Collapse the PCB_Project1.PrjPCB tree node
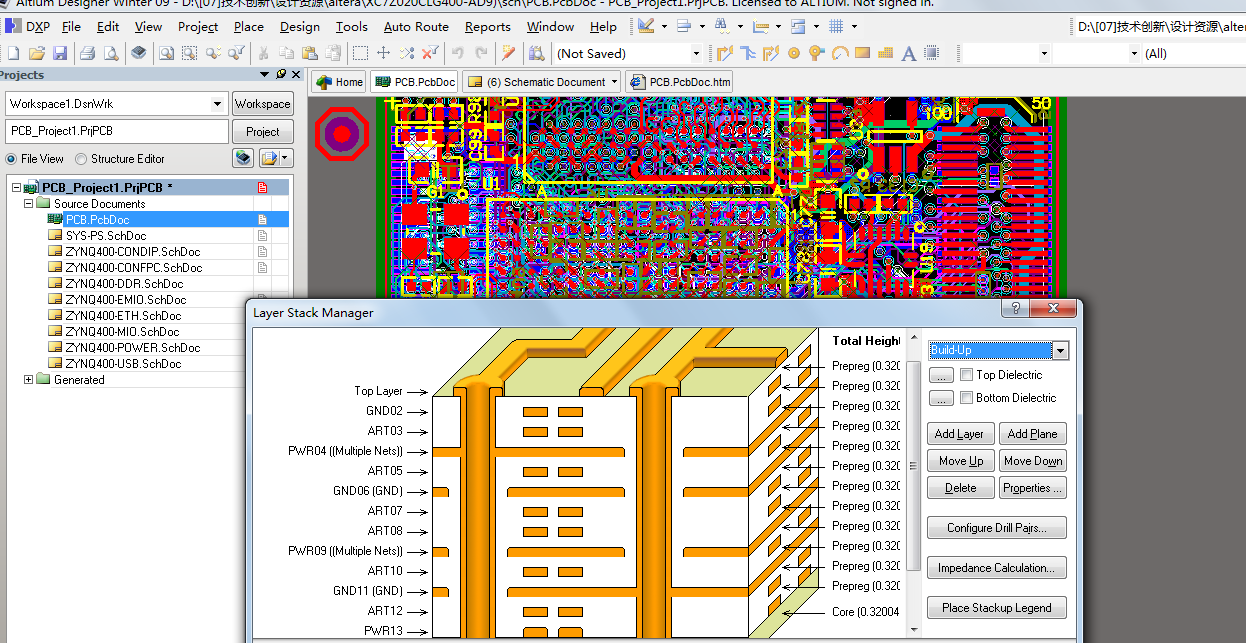The height and width of the screenshot is (643, 1246). 15,188
